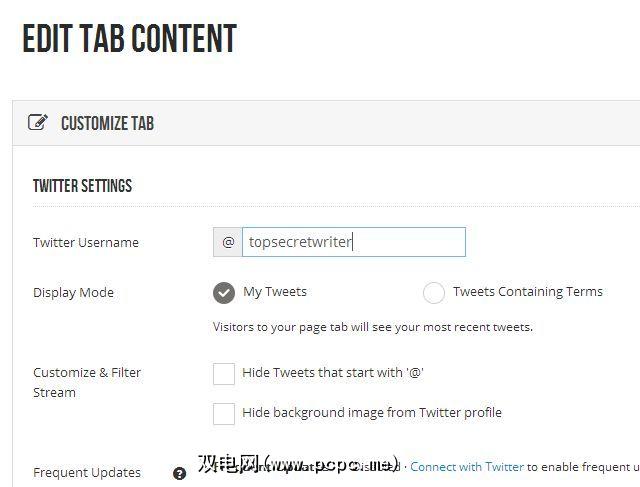Click the Customize & Filter Stream label
This screenshot has height=487, width=640.
[87, 382]
